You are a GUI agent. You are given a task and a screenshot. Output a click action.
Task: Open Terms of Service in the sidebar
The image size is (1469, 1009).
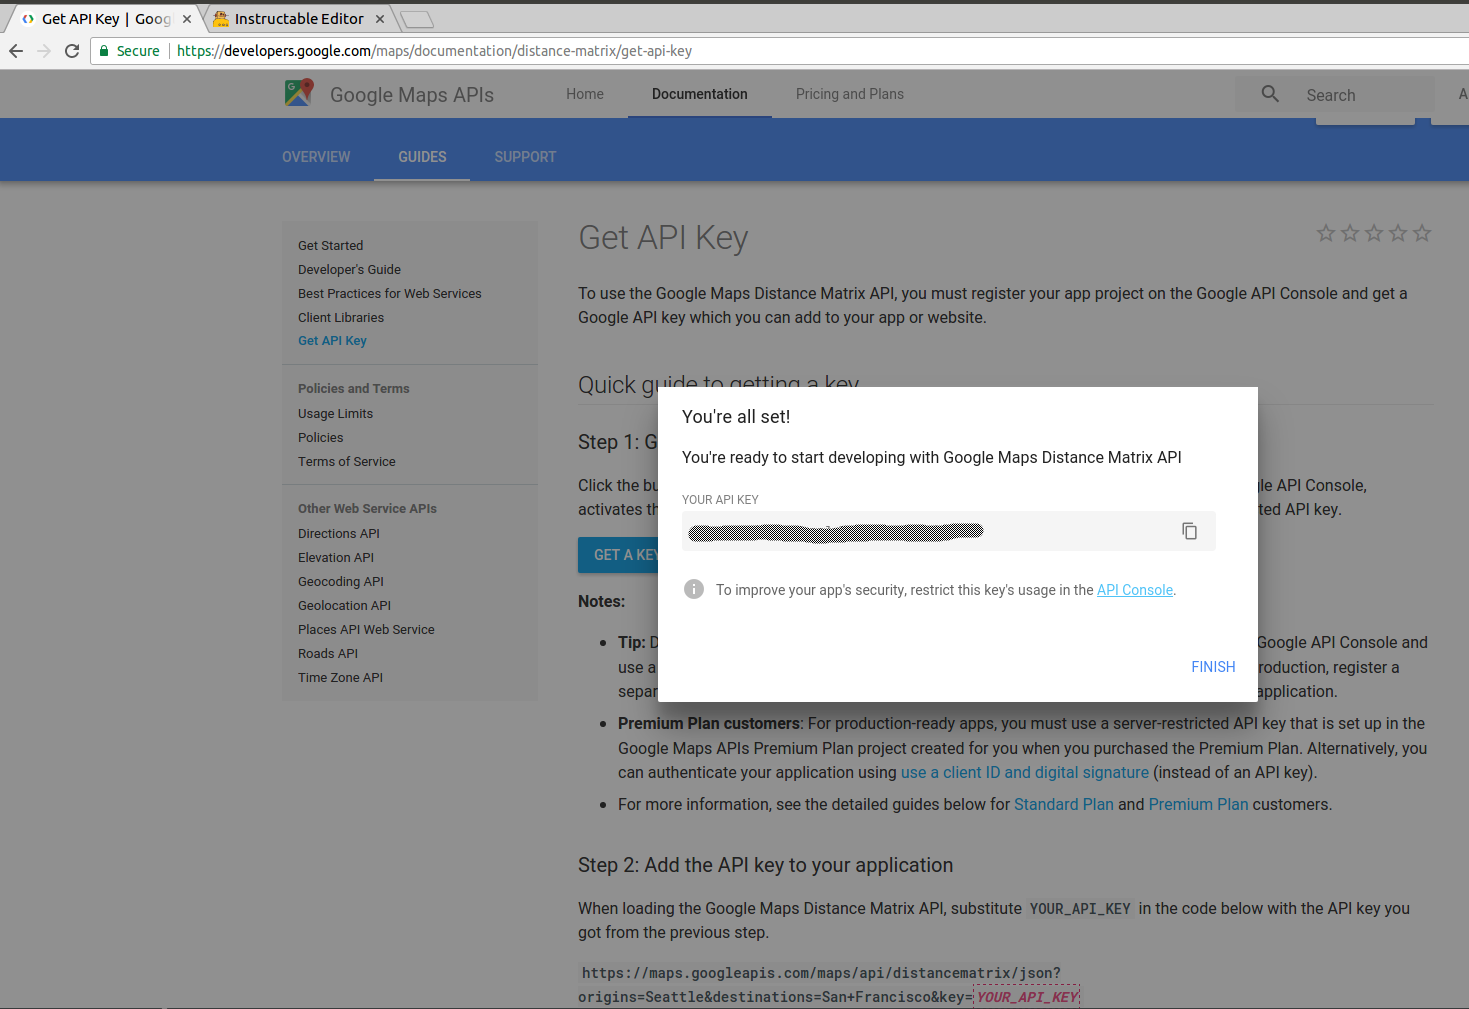click(x=347, y=461)
